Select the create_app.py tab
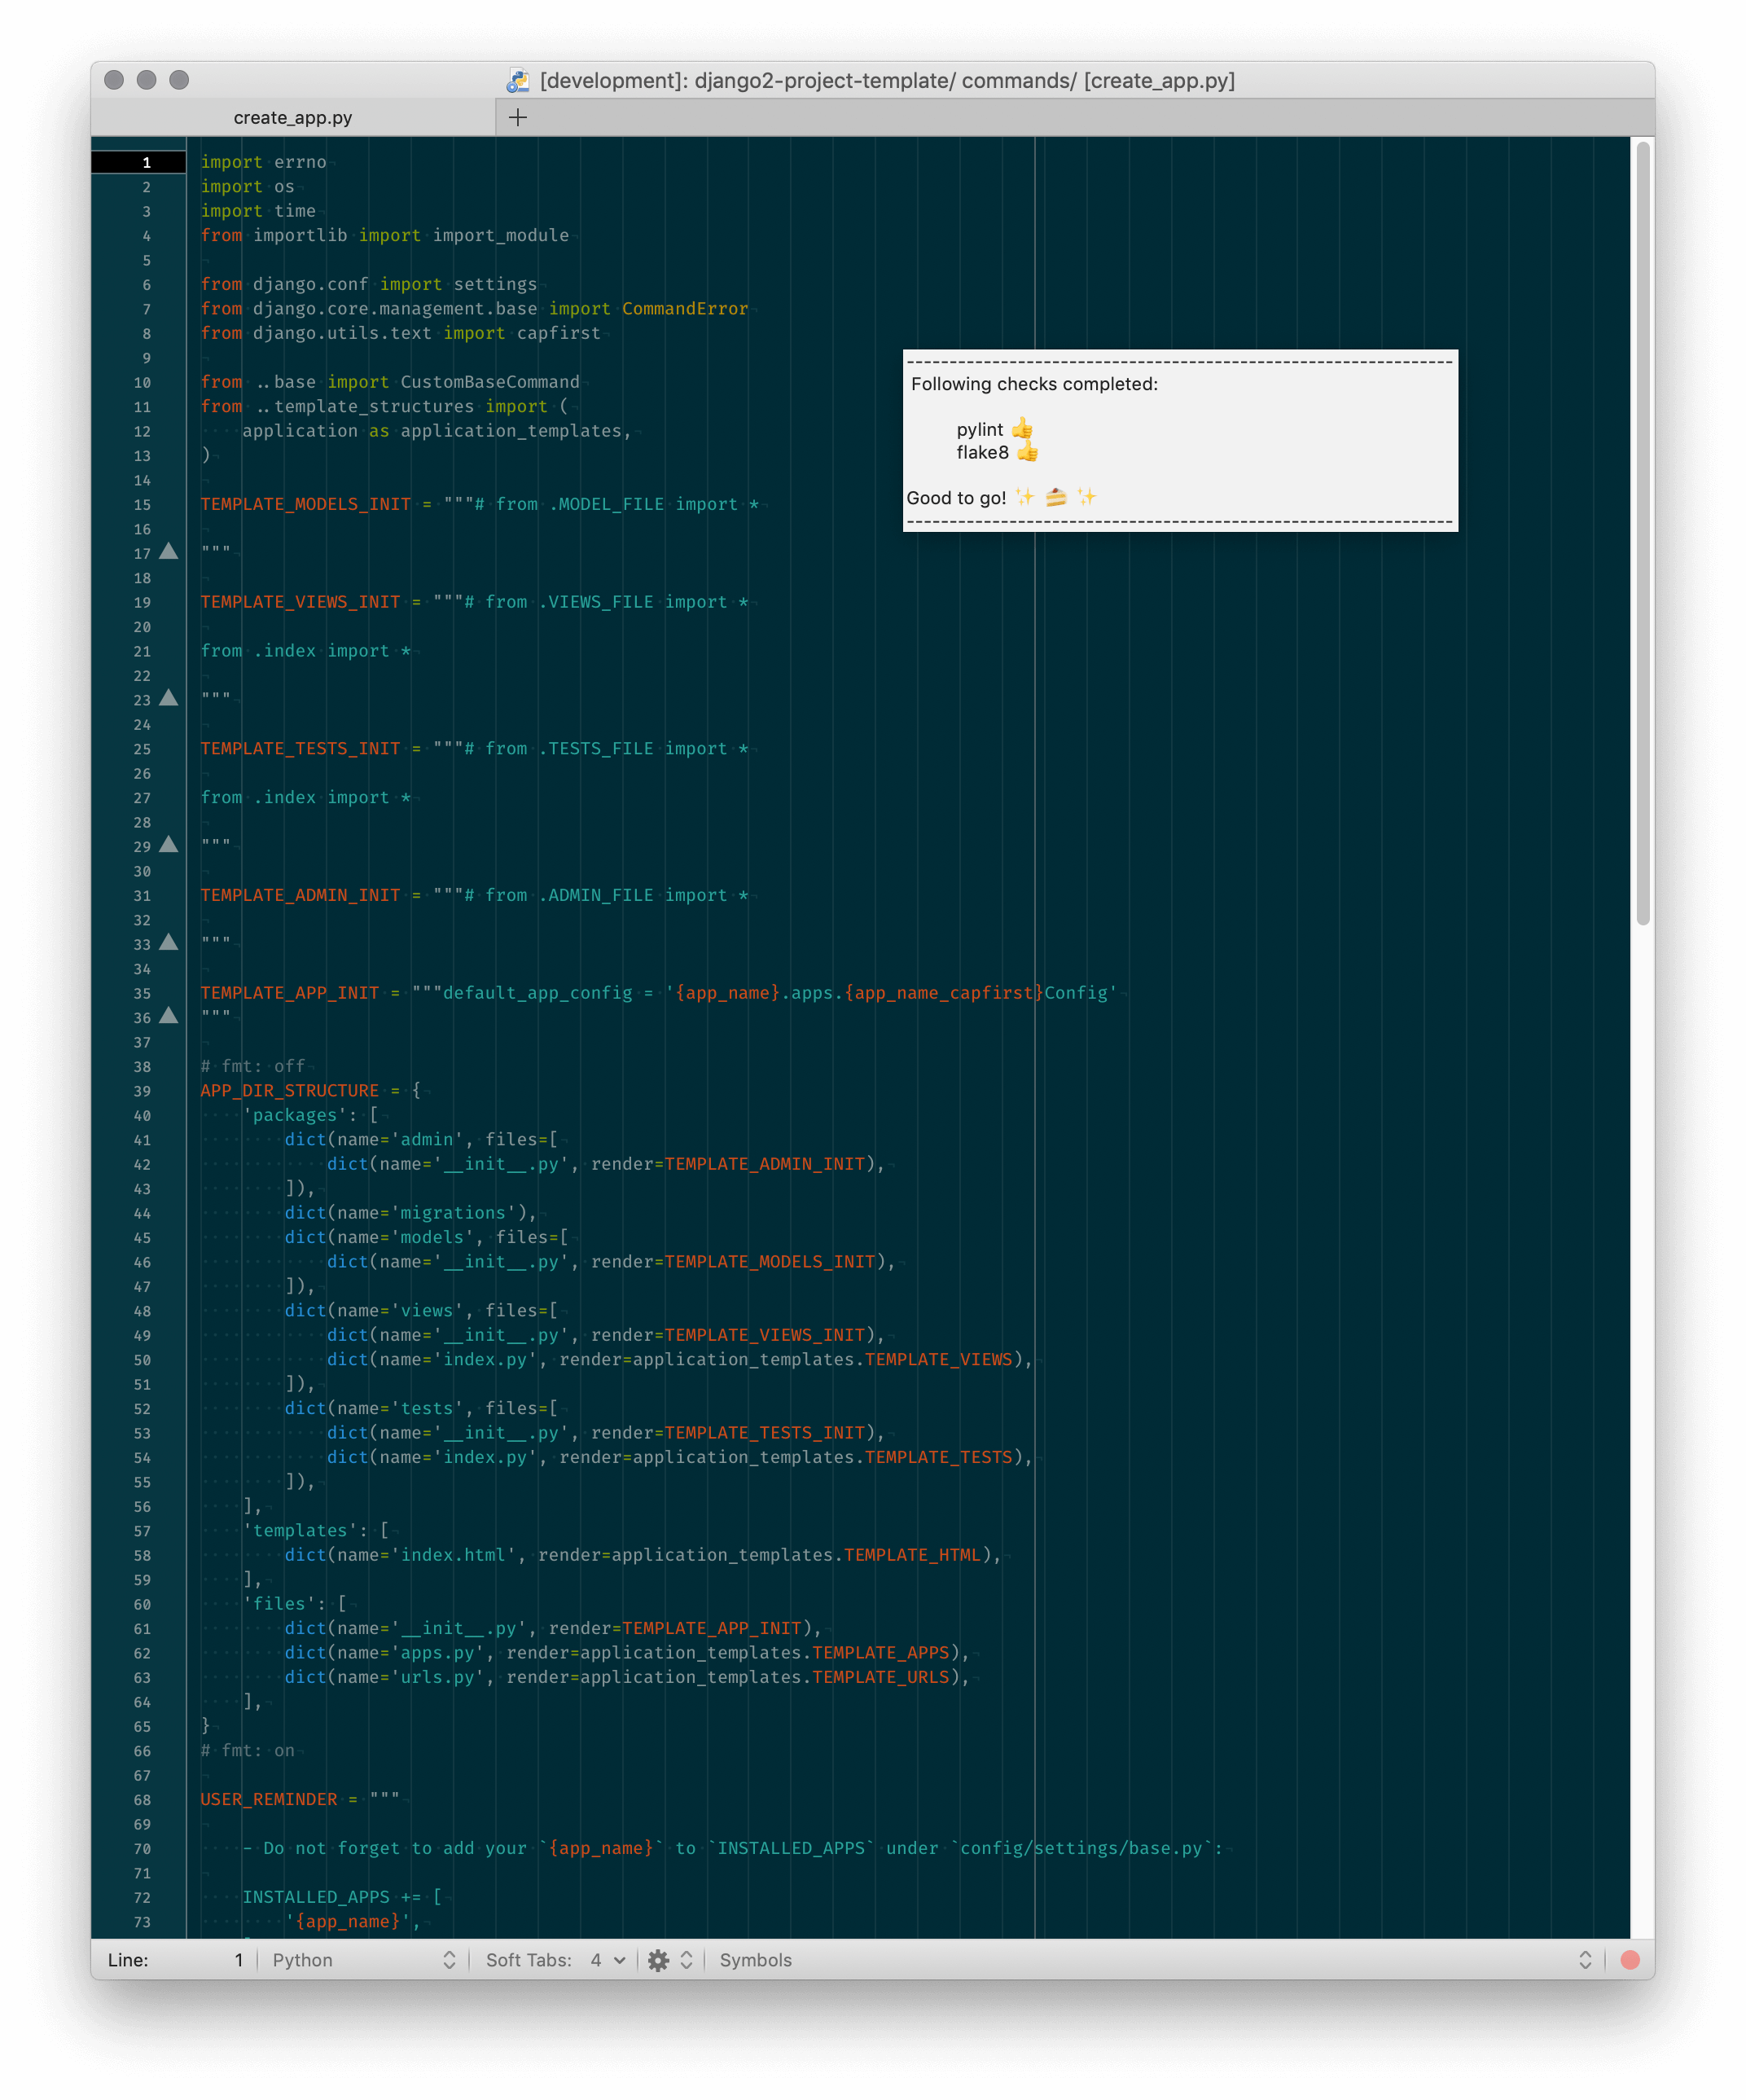 (x=293, y=117)
